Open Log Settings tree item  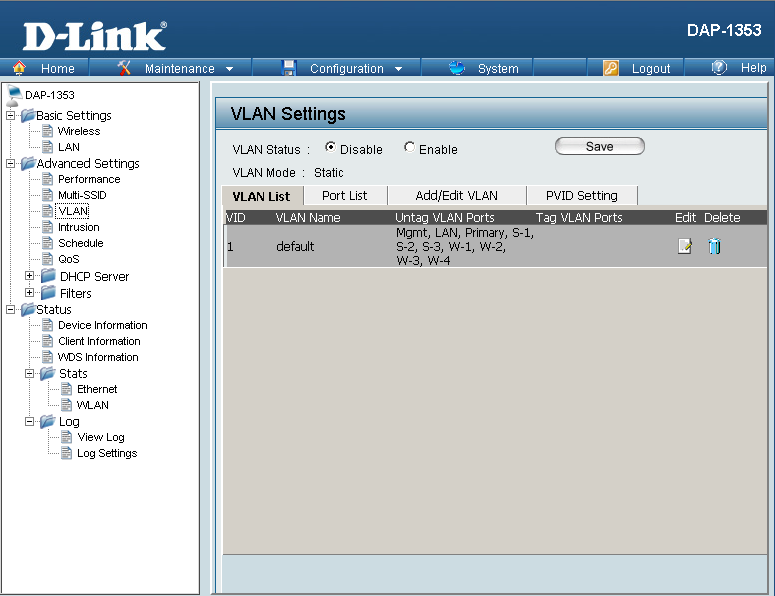pyautogui.click(x=107, y=453)
